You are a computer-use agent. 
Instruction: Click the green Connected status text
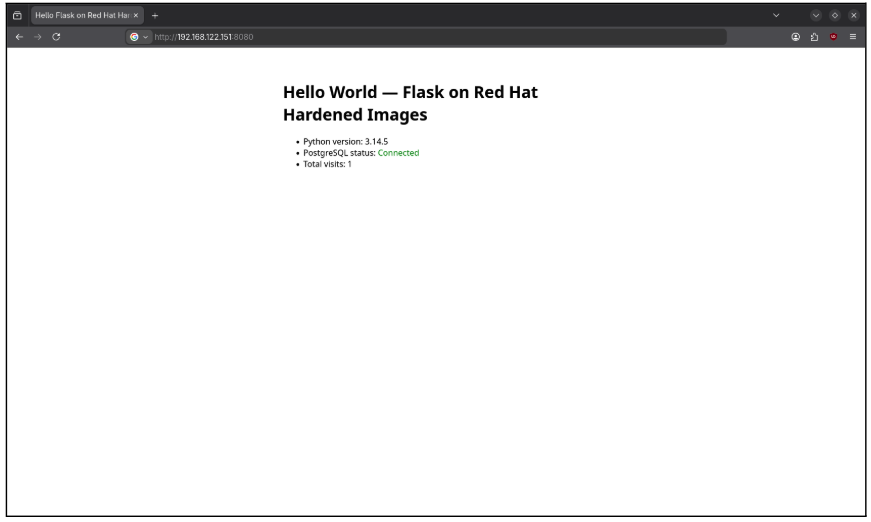[398, 153]
